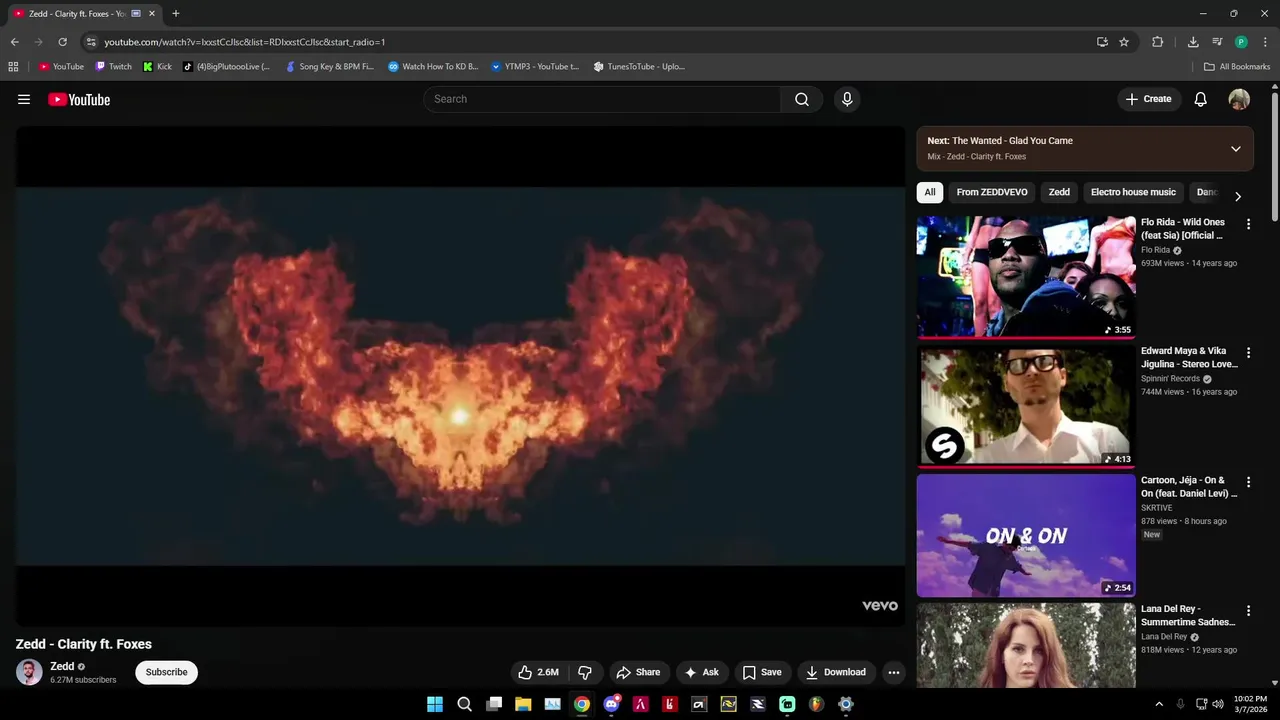
Task: Show hidden system tray icons
Action: click(1159, 704)
